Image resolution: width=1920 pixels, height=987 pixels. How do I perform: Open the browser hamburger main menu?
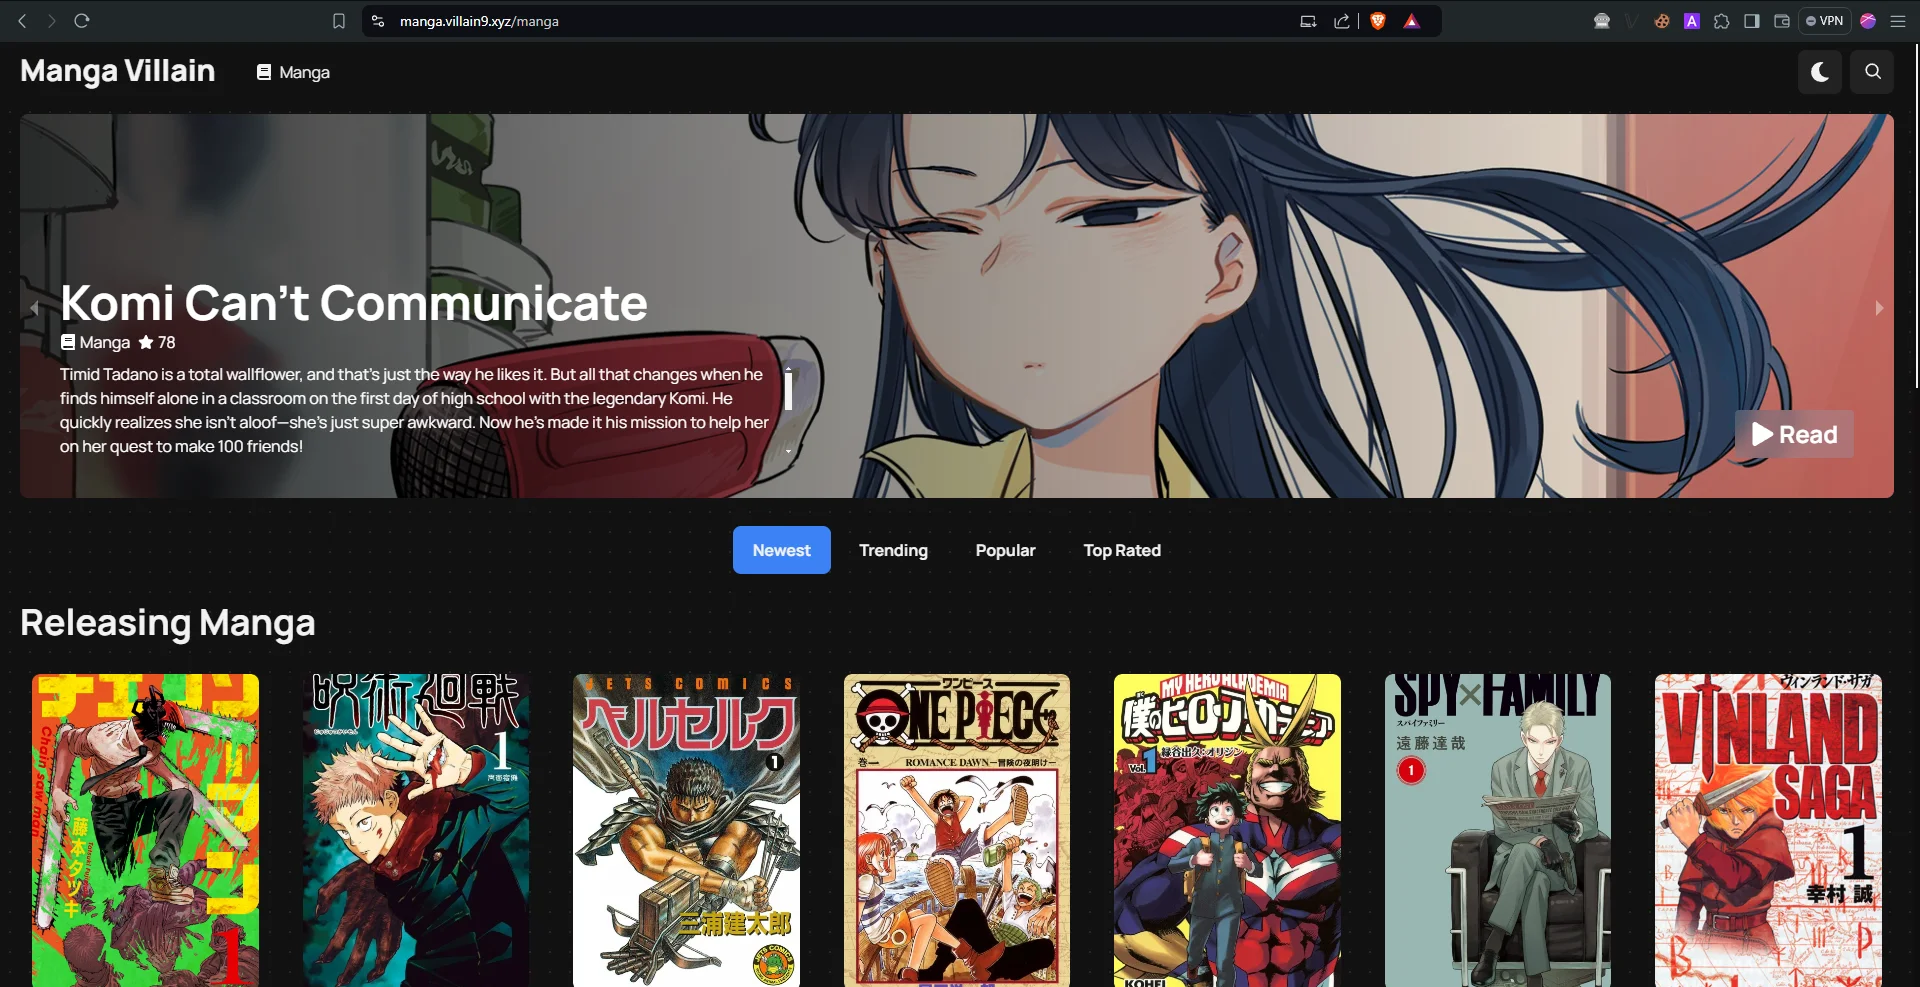[1898, 21]
